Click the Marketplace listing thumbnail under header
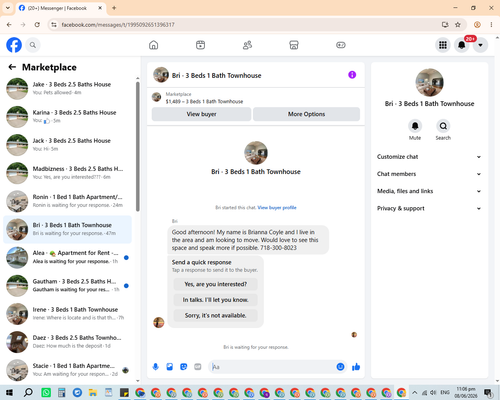500x400 pixels. tap(156, 97)
